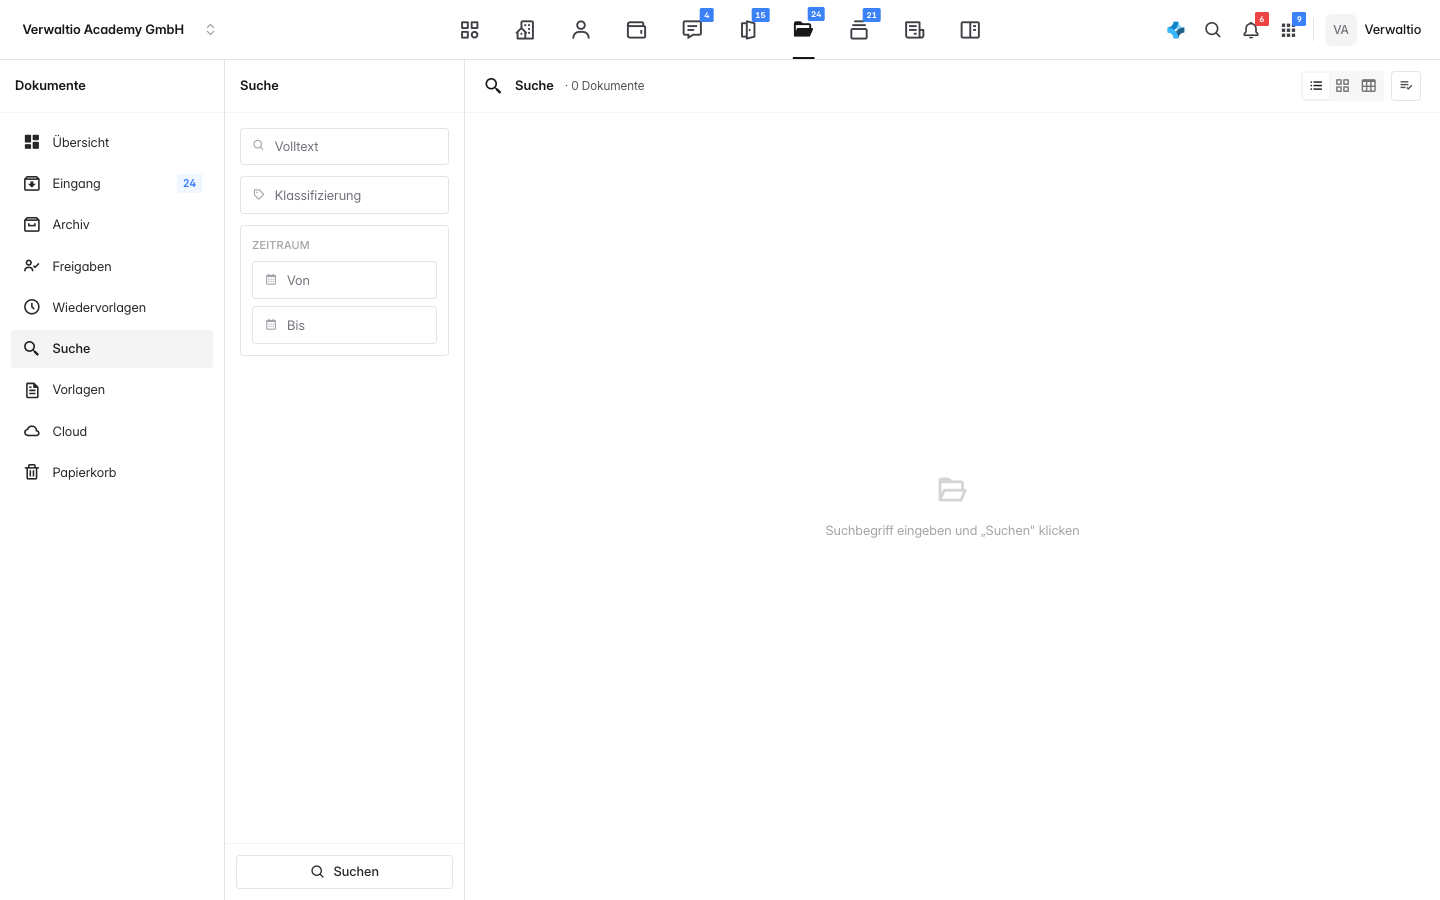Open the Cloud section
The height and width of the screenshot is (900, 1440).
tap(112, 431)
